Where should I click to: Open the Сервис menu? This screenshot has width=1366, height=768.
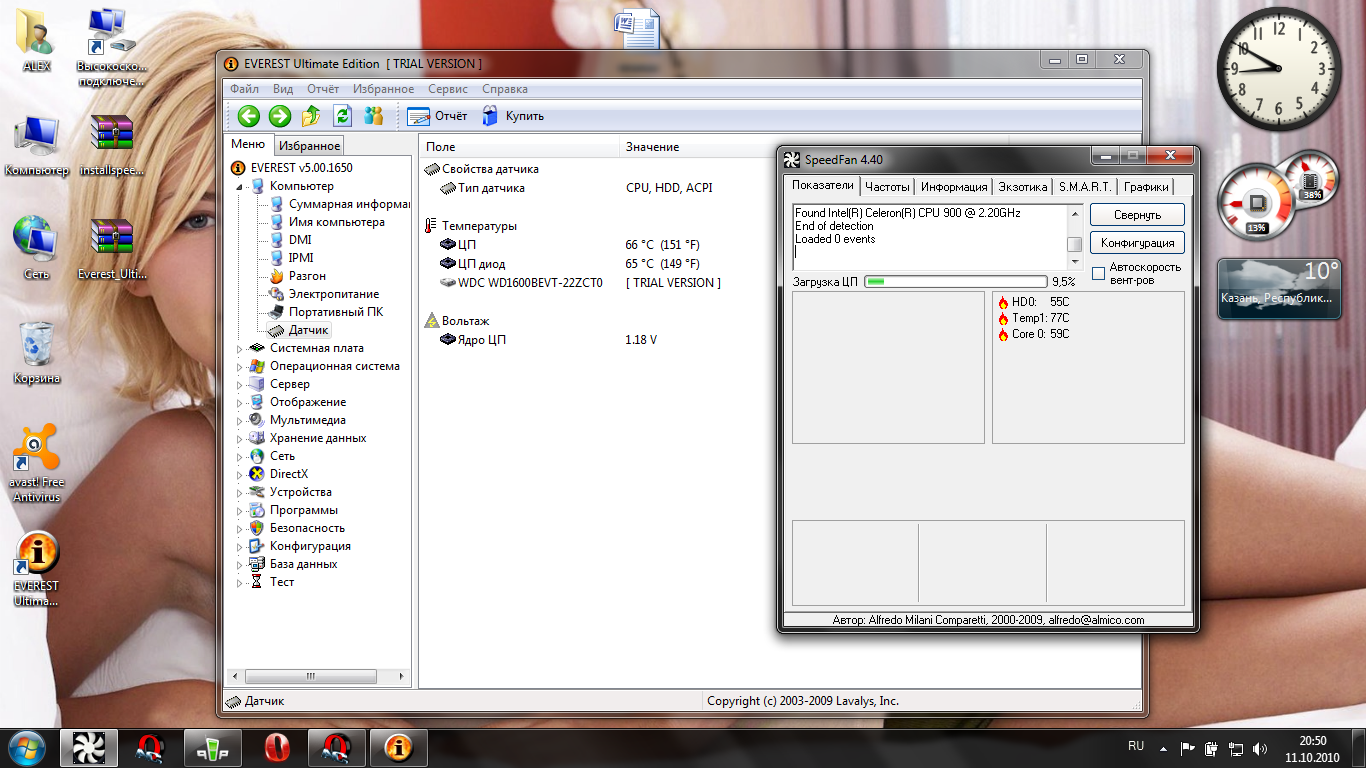pyautogui.click(x=448, y=89)
